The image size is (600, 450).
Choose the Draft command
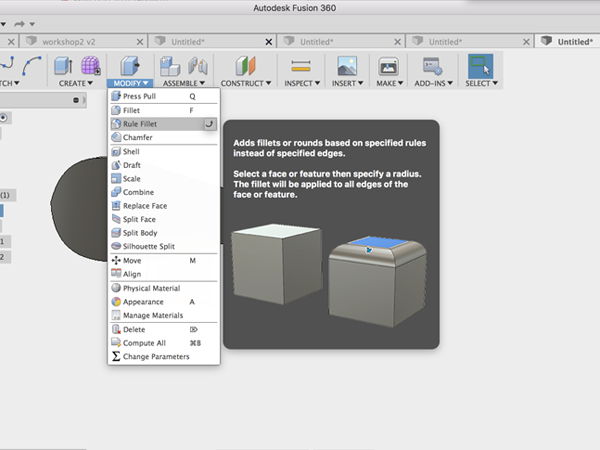(164, 165)
